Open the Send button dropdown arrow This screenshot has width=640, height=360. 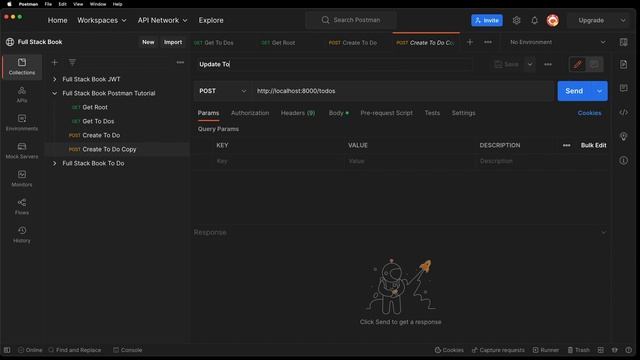tap(599, 91)
